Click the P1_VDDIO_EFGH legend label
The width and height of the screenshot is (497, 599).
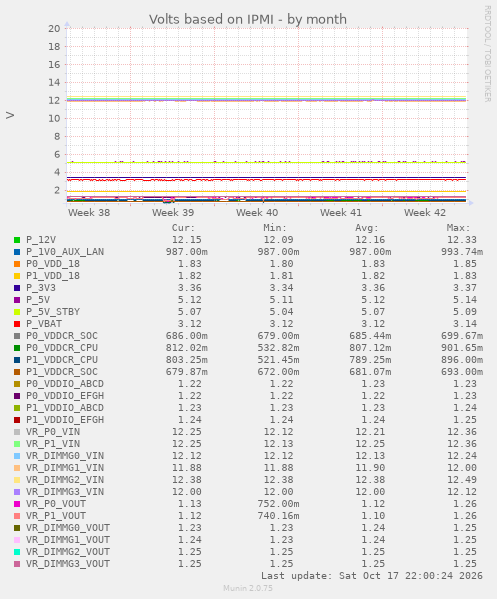tap(65, 420)
